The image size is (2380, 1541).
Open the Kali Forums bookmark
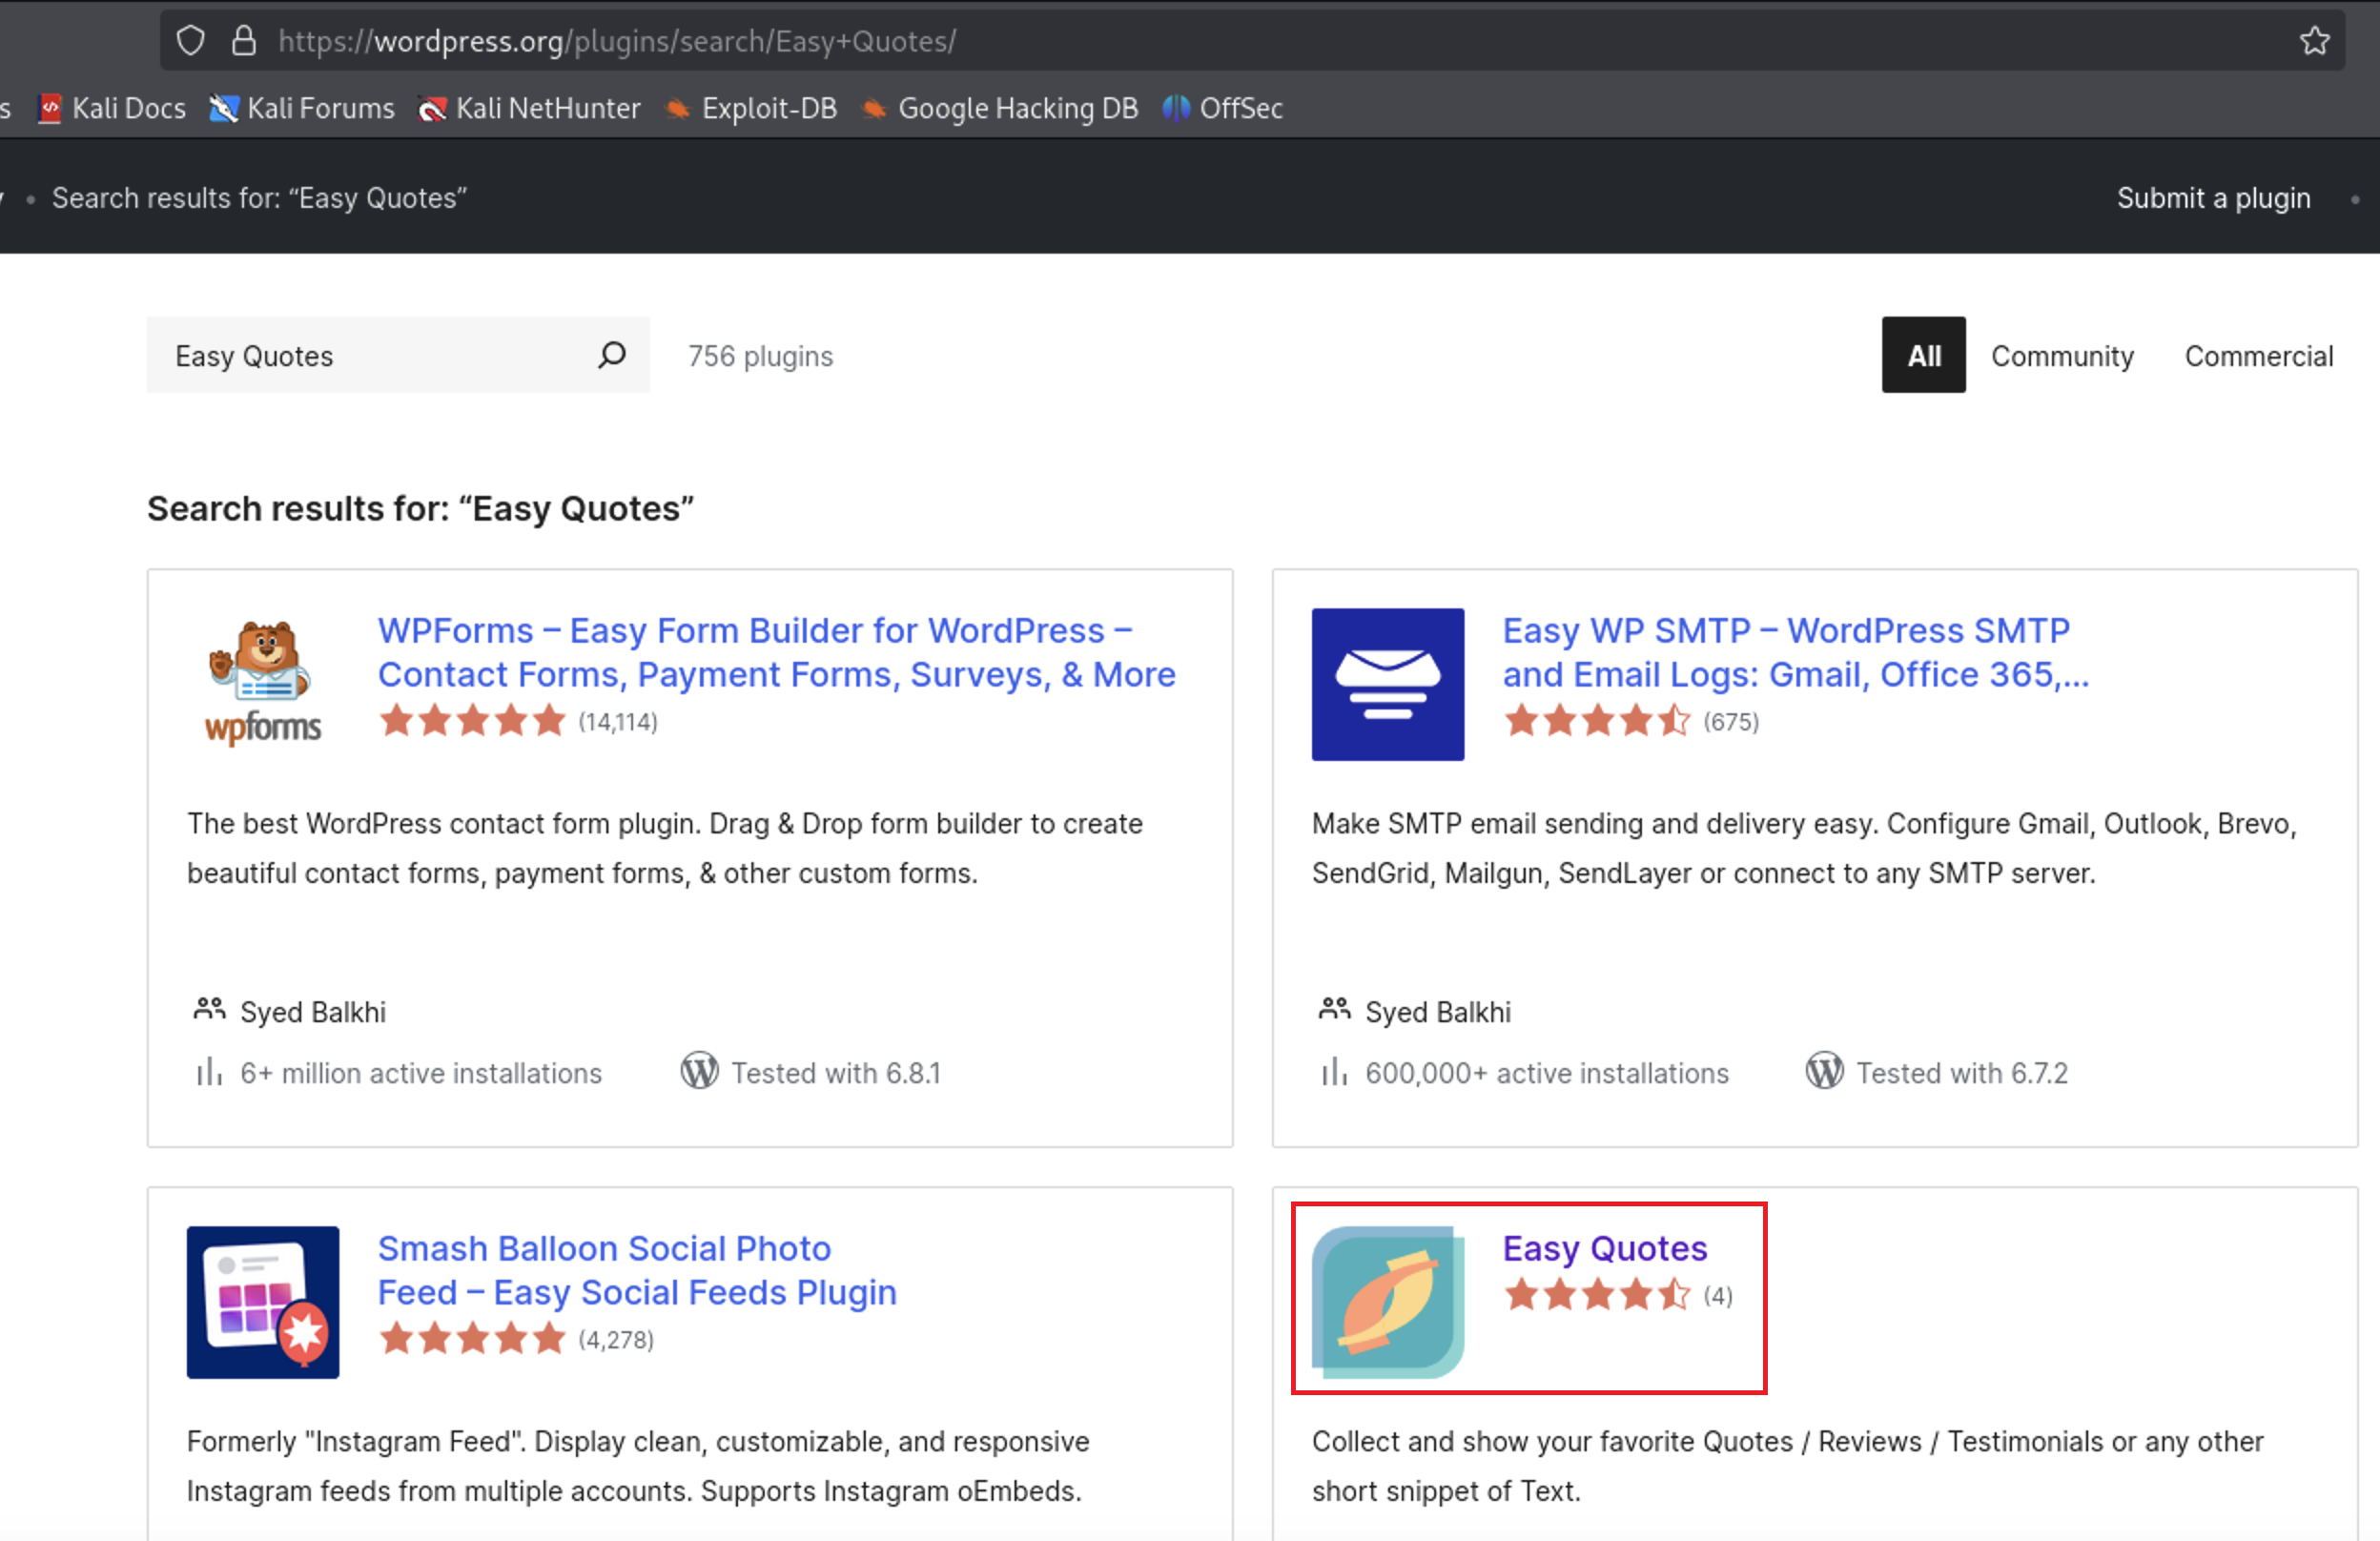[x=302, y=108]
